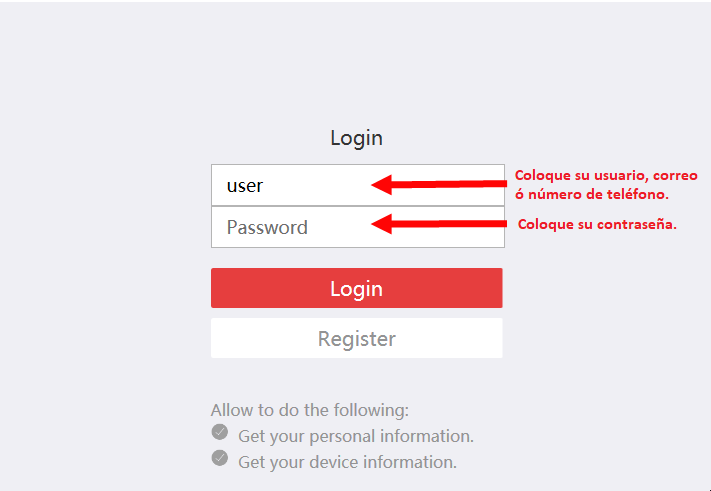Screen dimensions: 711x491
Task: Open the Register button
Action: pos(356,338)
